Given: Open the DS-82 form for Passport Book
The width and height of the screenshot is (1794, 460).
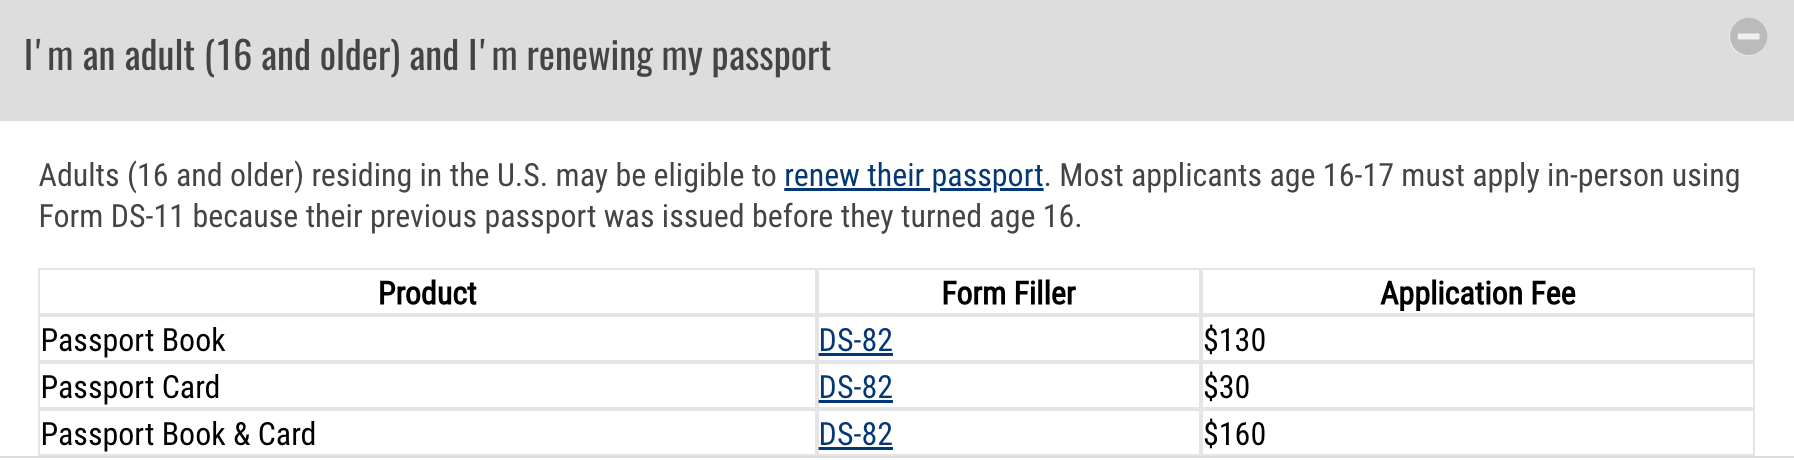Looking at the screenshot, I should pos(855,341).
